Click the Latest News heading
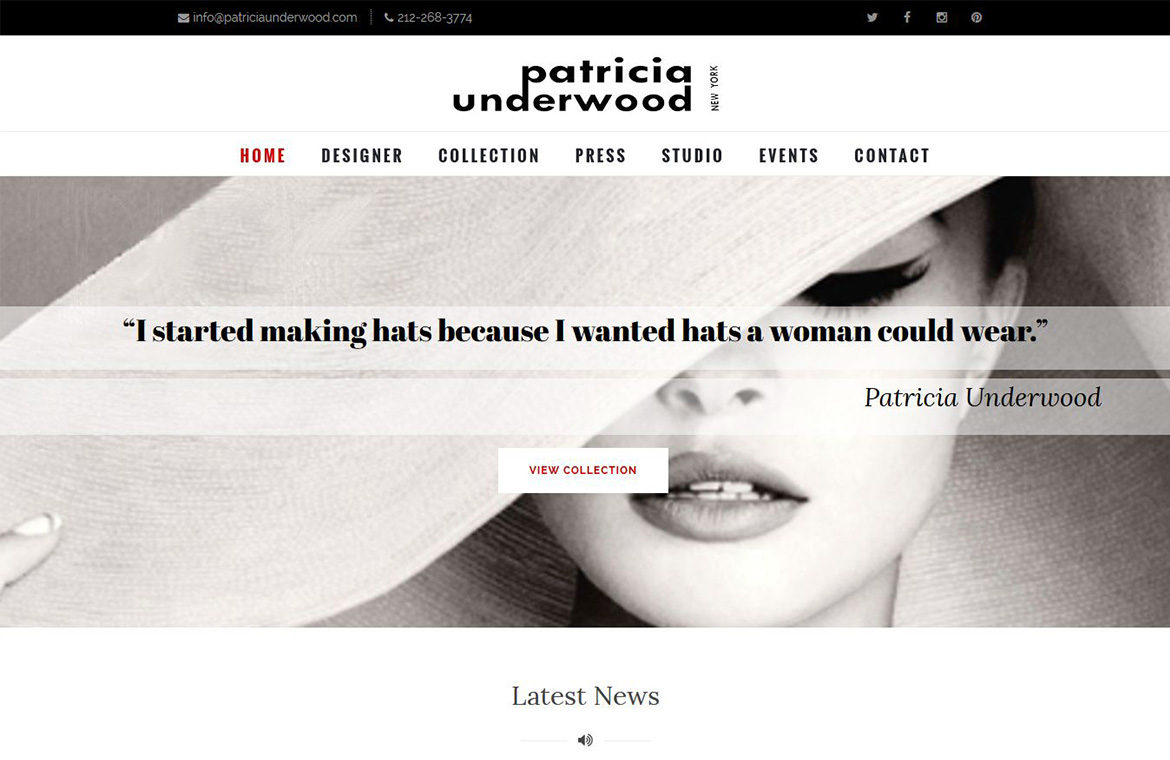Screen dimensions: 1170x760 (585, 696)
